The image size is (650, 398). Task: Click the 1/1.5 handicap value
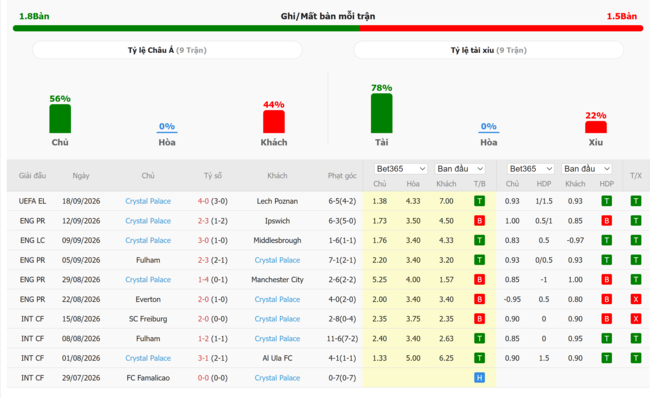[544, 201]
